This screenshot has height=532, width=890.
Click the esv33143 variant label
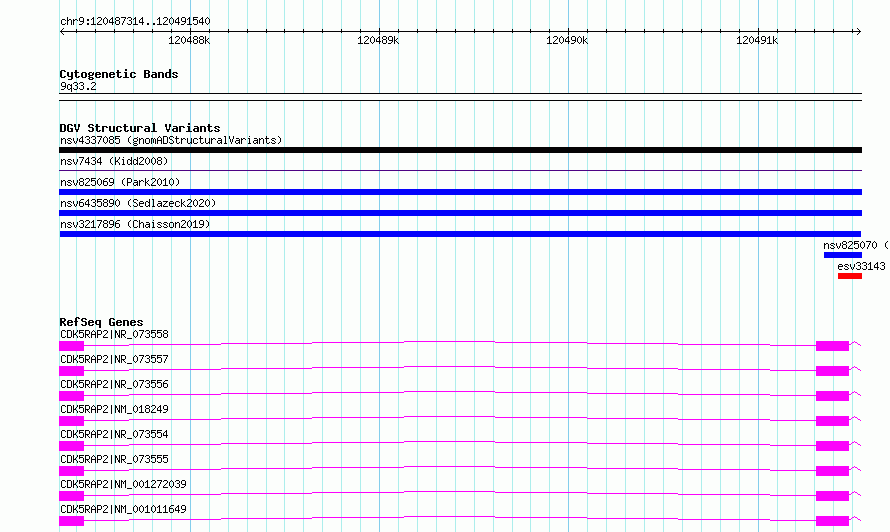point(861,266)
